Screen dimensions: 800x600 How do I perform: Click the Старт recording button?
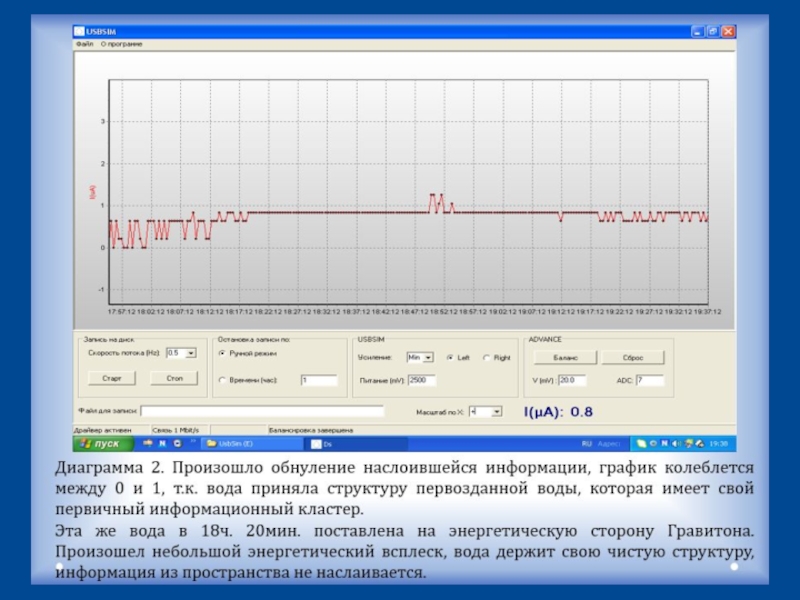point(110,379)
